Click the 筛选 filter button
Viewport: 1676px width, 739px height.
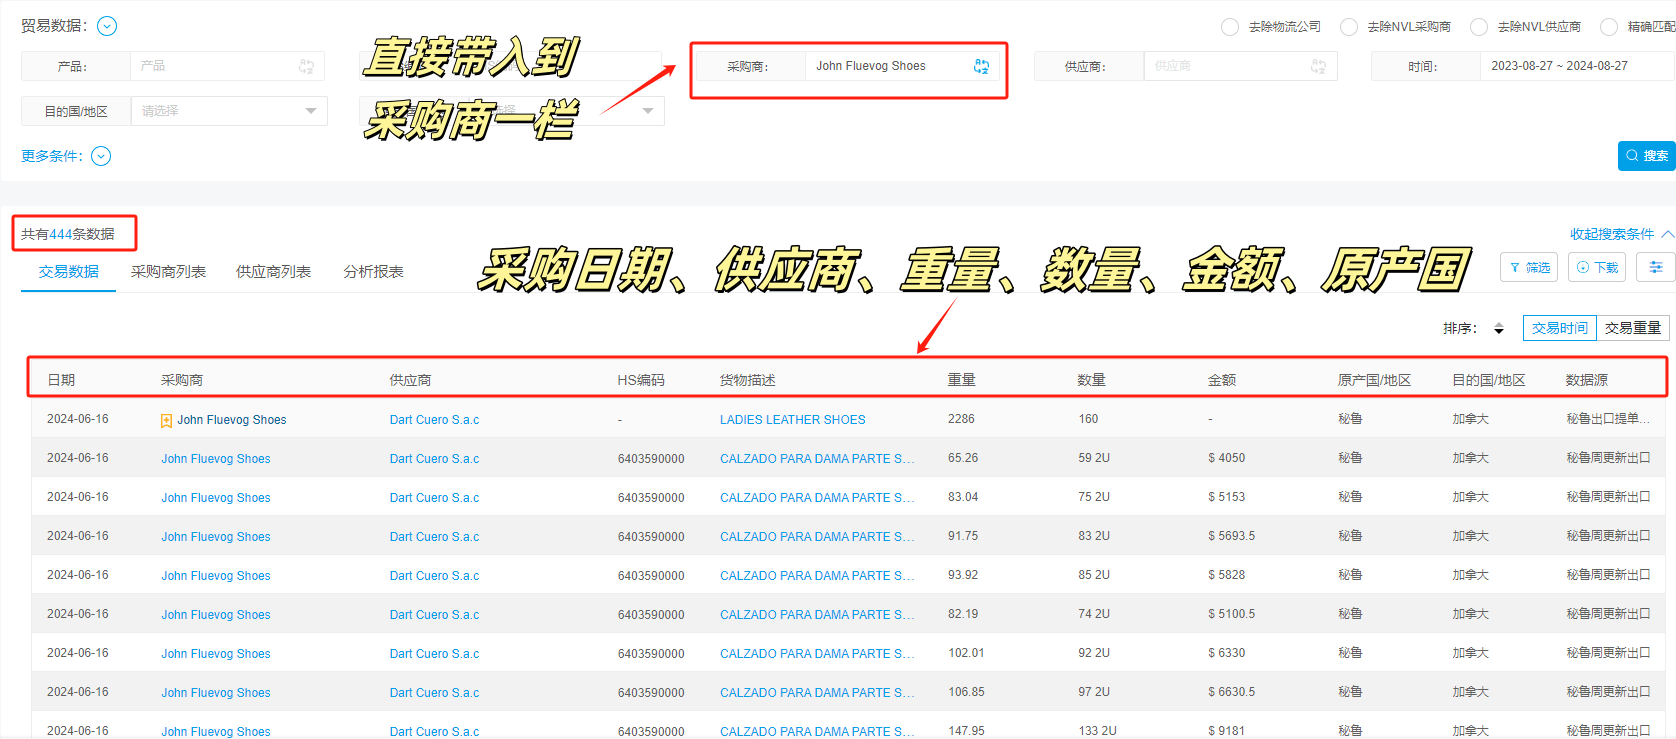coord(1529,267)
